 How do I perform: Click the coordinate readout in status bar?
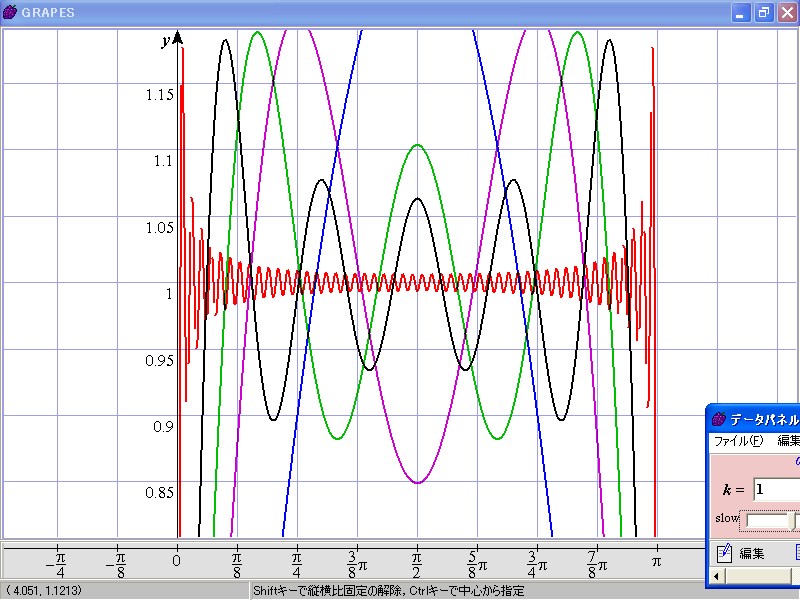[38, 591]
